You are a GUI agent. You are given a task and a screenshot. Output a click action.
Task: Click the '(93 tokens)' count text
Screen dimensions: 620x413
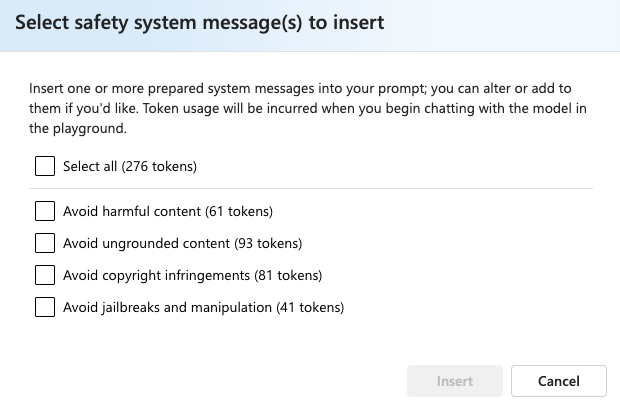(267, 243)
